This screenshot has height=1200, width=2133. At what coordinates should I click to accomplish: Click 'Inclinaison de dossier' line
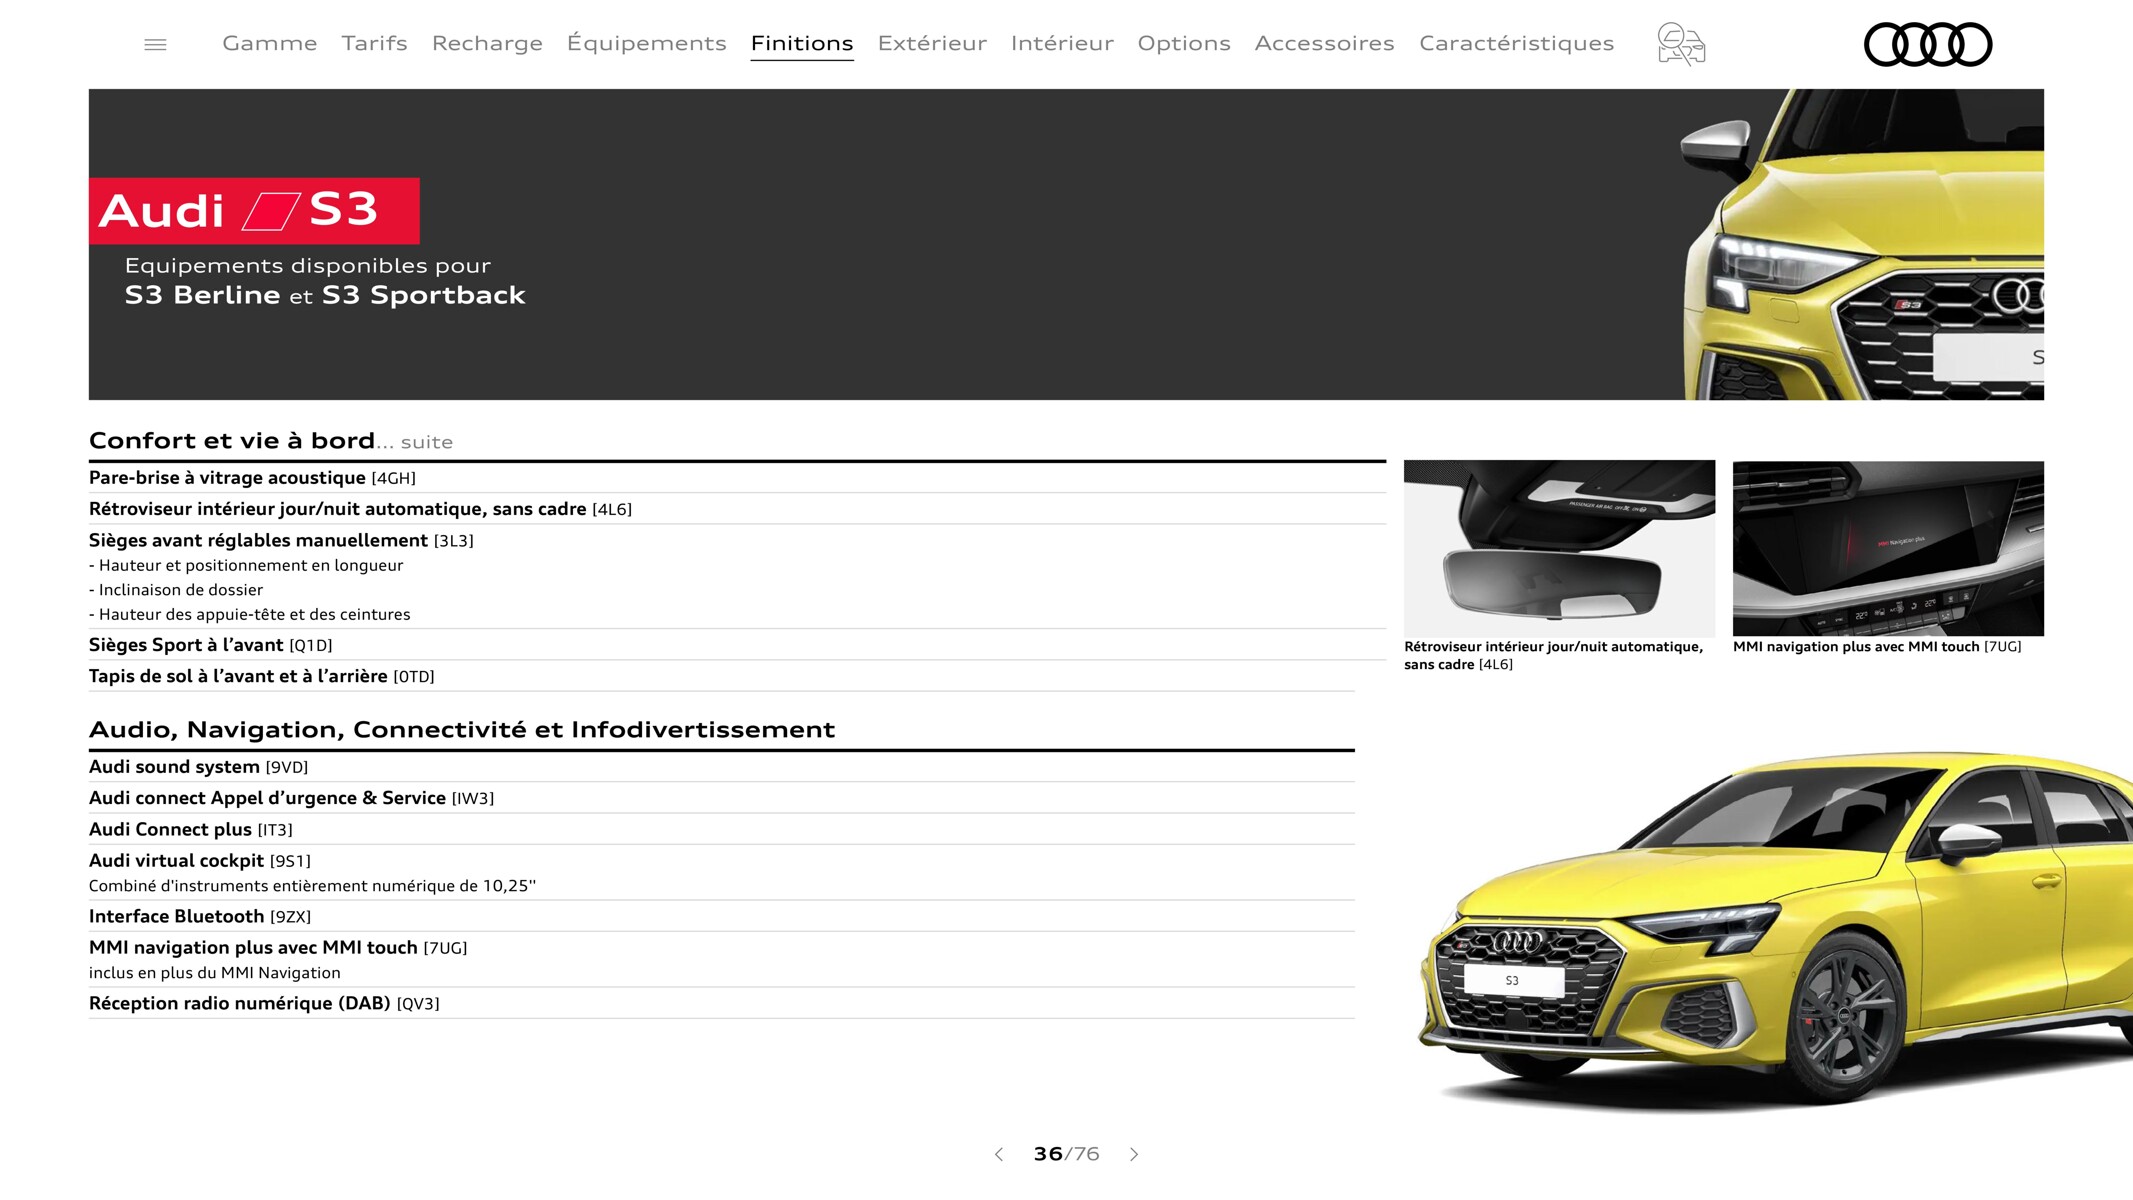coord(176,590)
